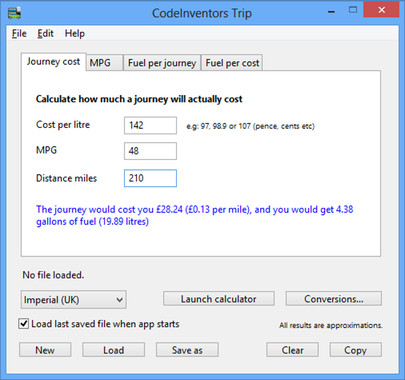Select the Journey cost tab
This screenshot has width=405, height=380.
click(x=53, y=62)
